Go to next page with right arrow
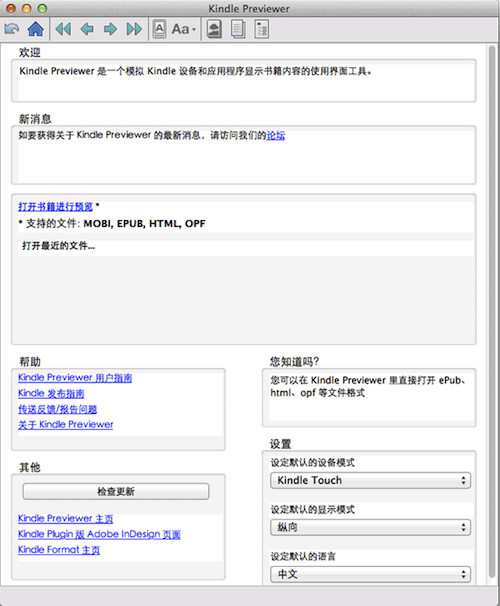The image size is (500, 606). pos(111,29)
